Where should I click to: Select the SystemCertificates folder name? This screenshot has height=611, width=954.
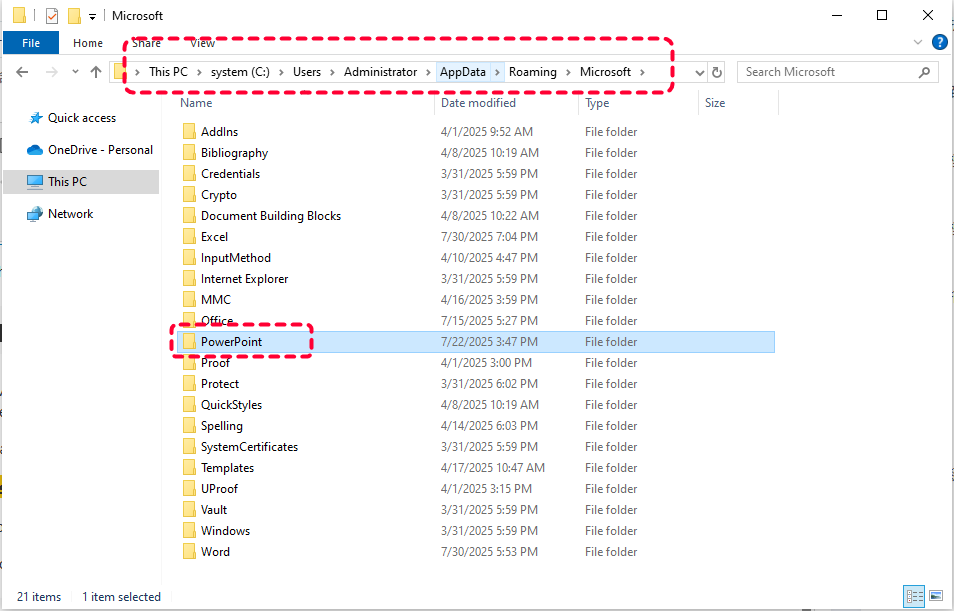tap(249, 447)
